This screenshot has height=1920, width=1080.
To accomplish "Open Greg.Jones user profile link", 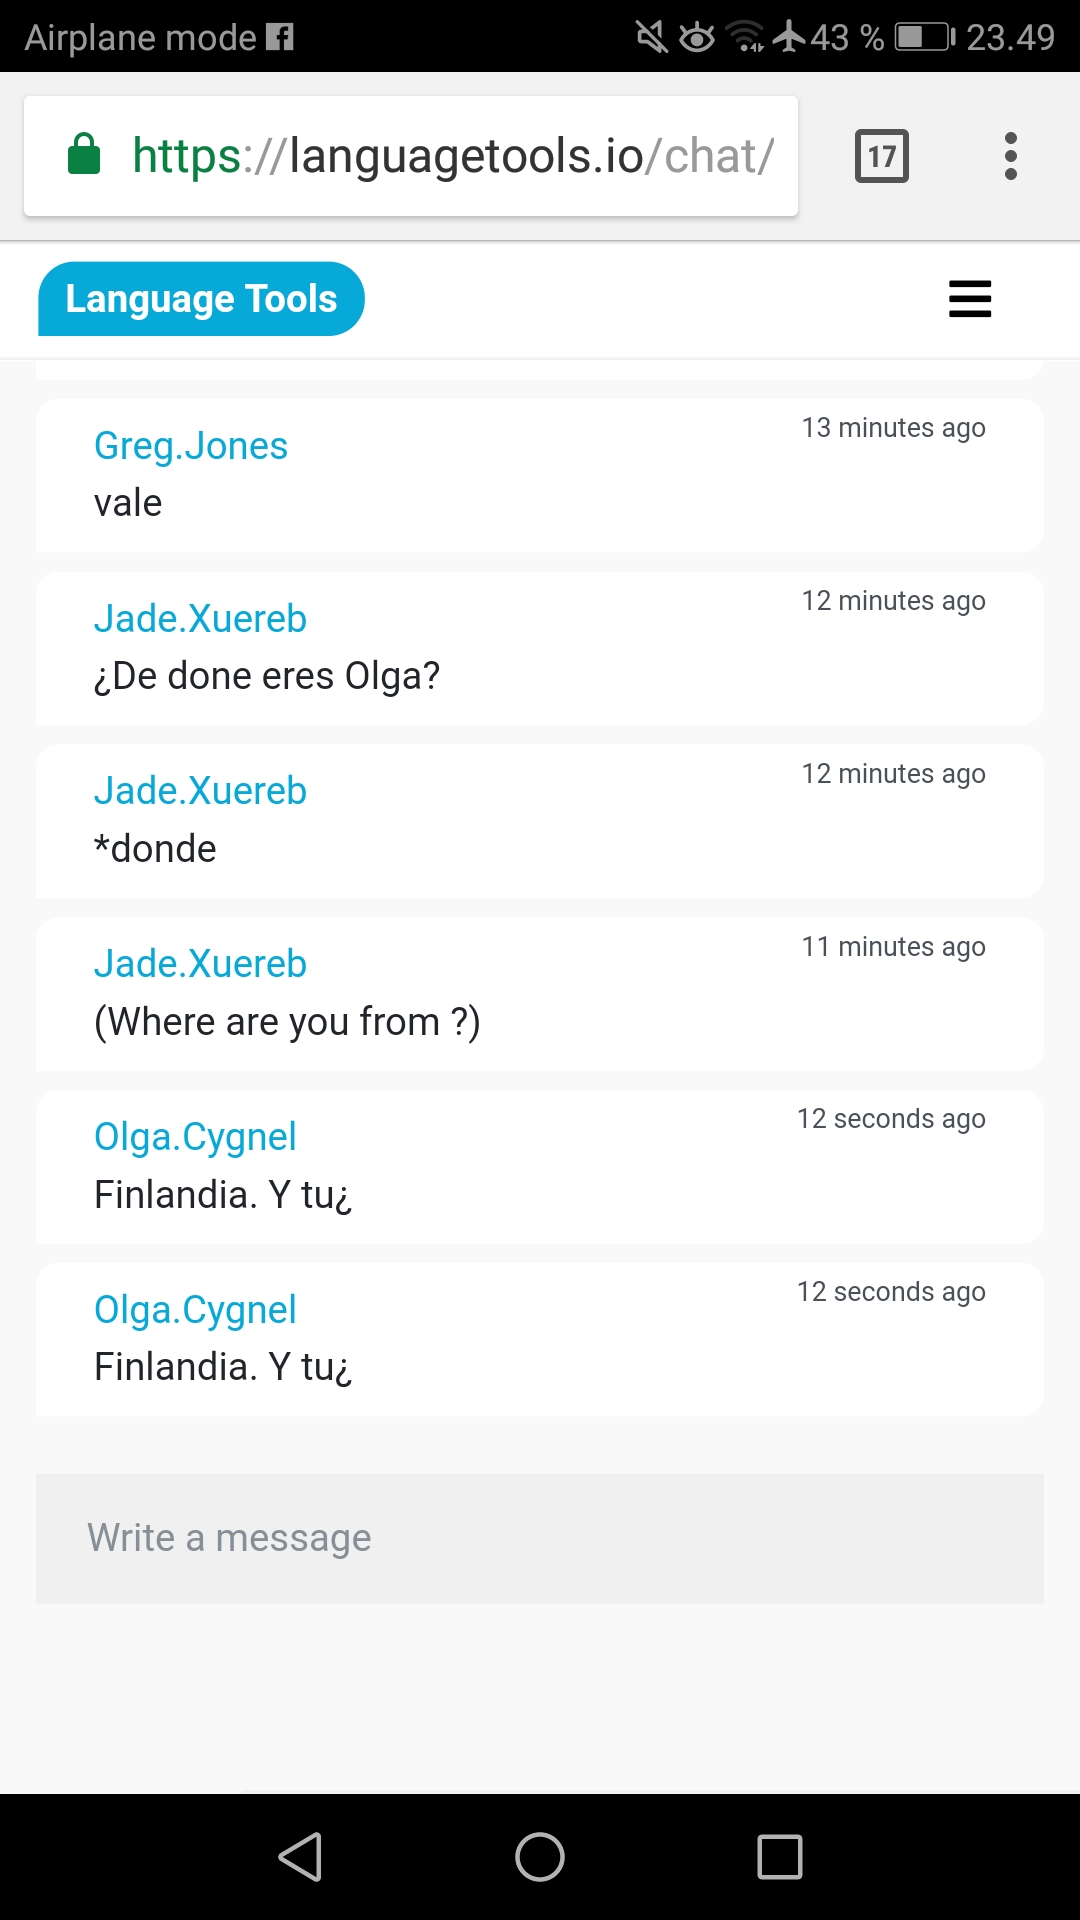I will [x=191, y=446].
